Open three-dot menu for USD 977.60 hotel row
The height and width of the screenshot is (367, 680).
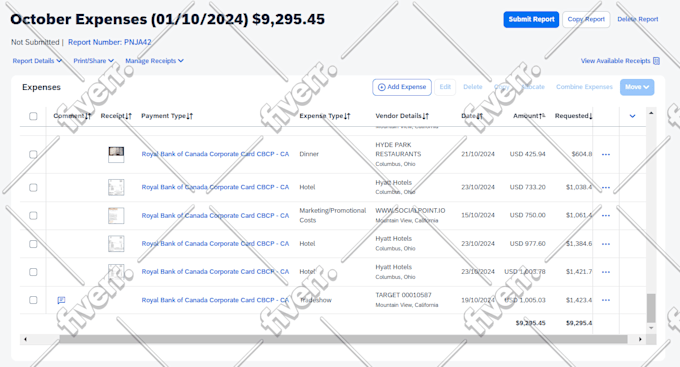tap(606, 244)
